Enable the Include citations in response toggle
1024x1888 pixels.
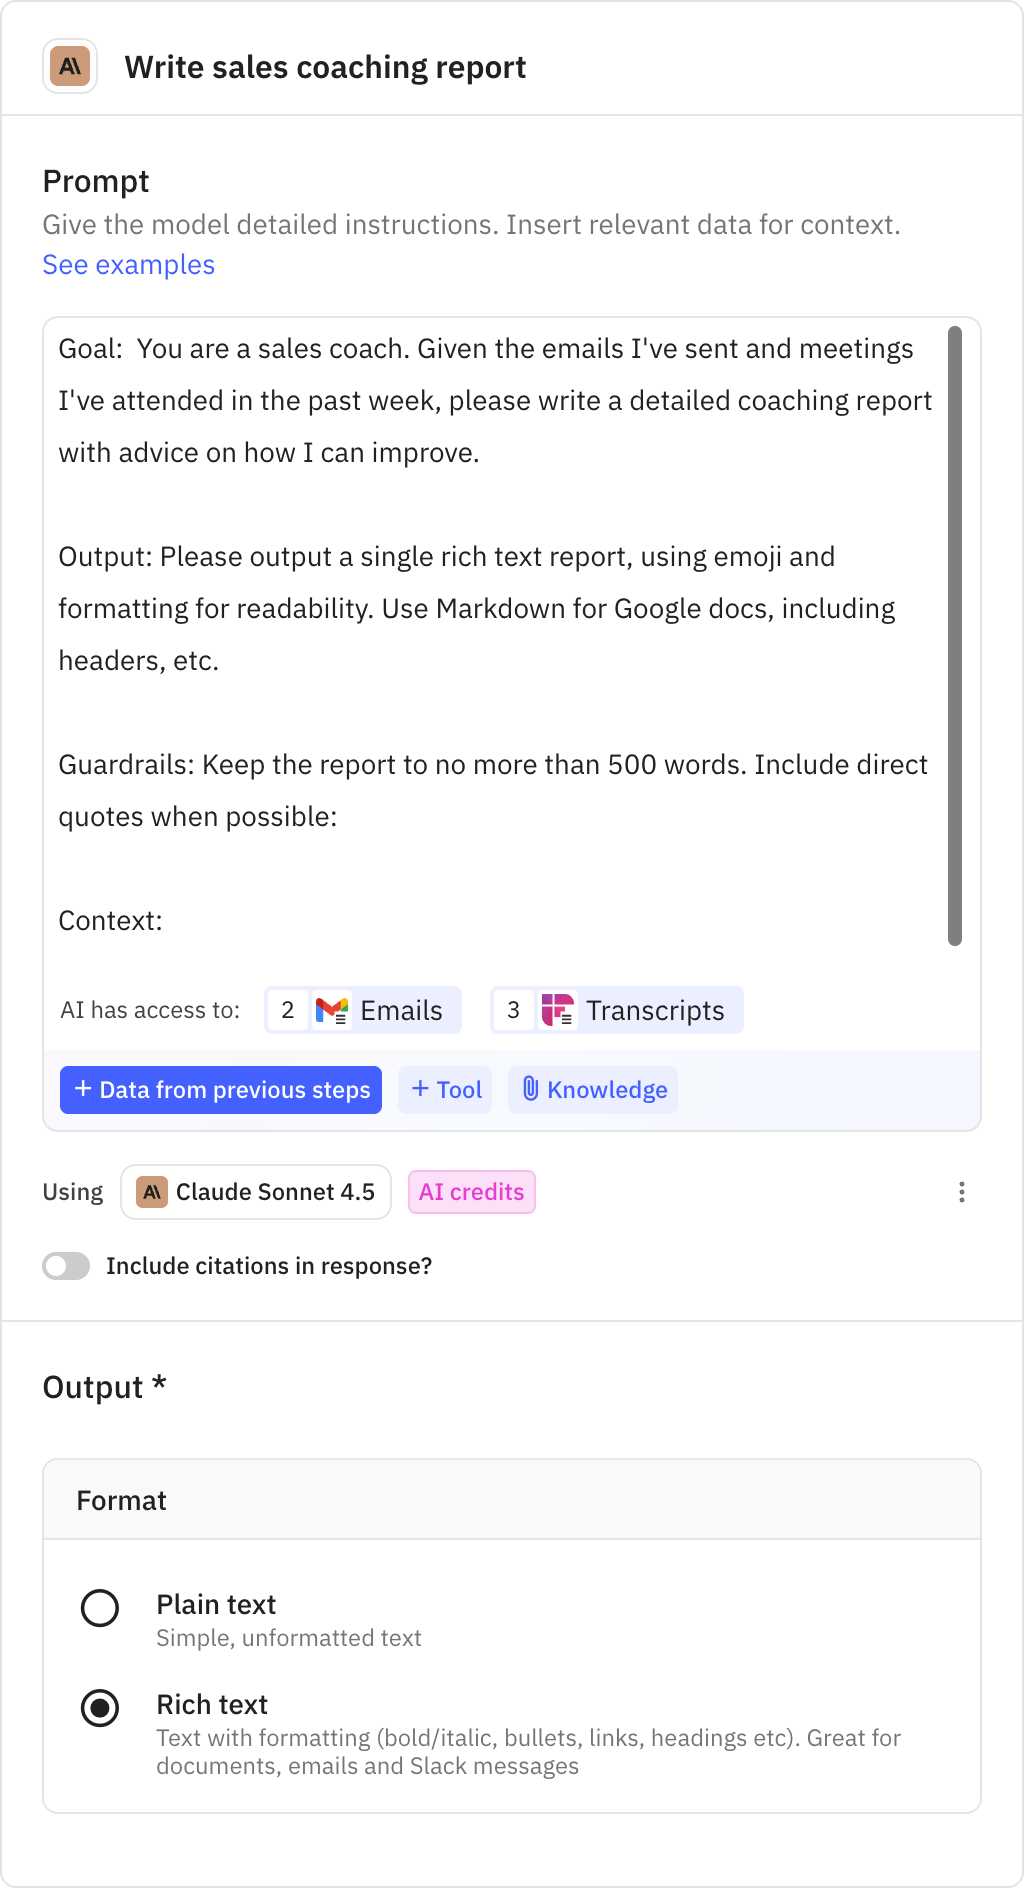coord(66,1266)
